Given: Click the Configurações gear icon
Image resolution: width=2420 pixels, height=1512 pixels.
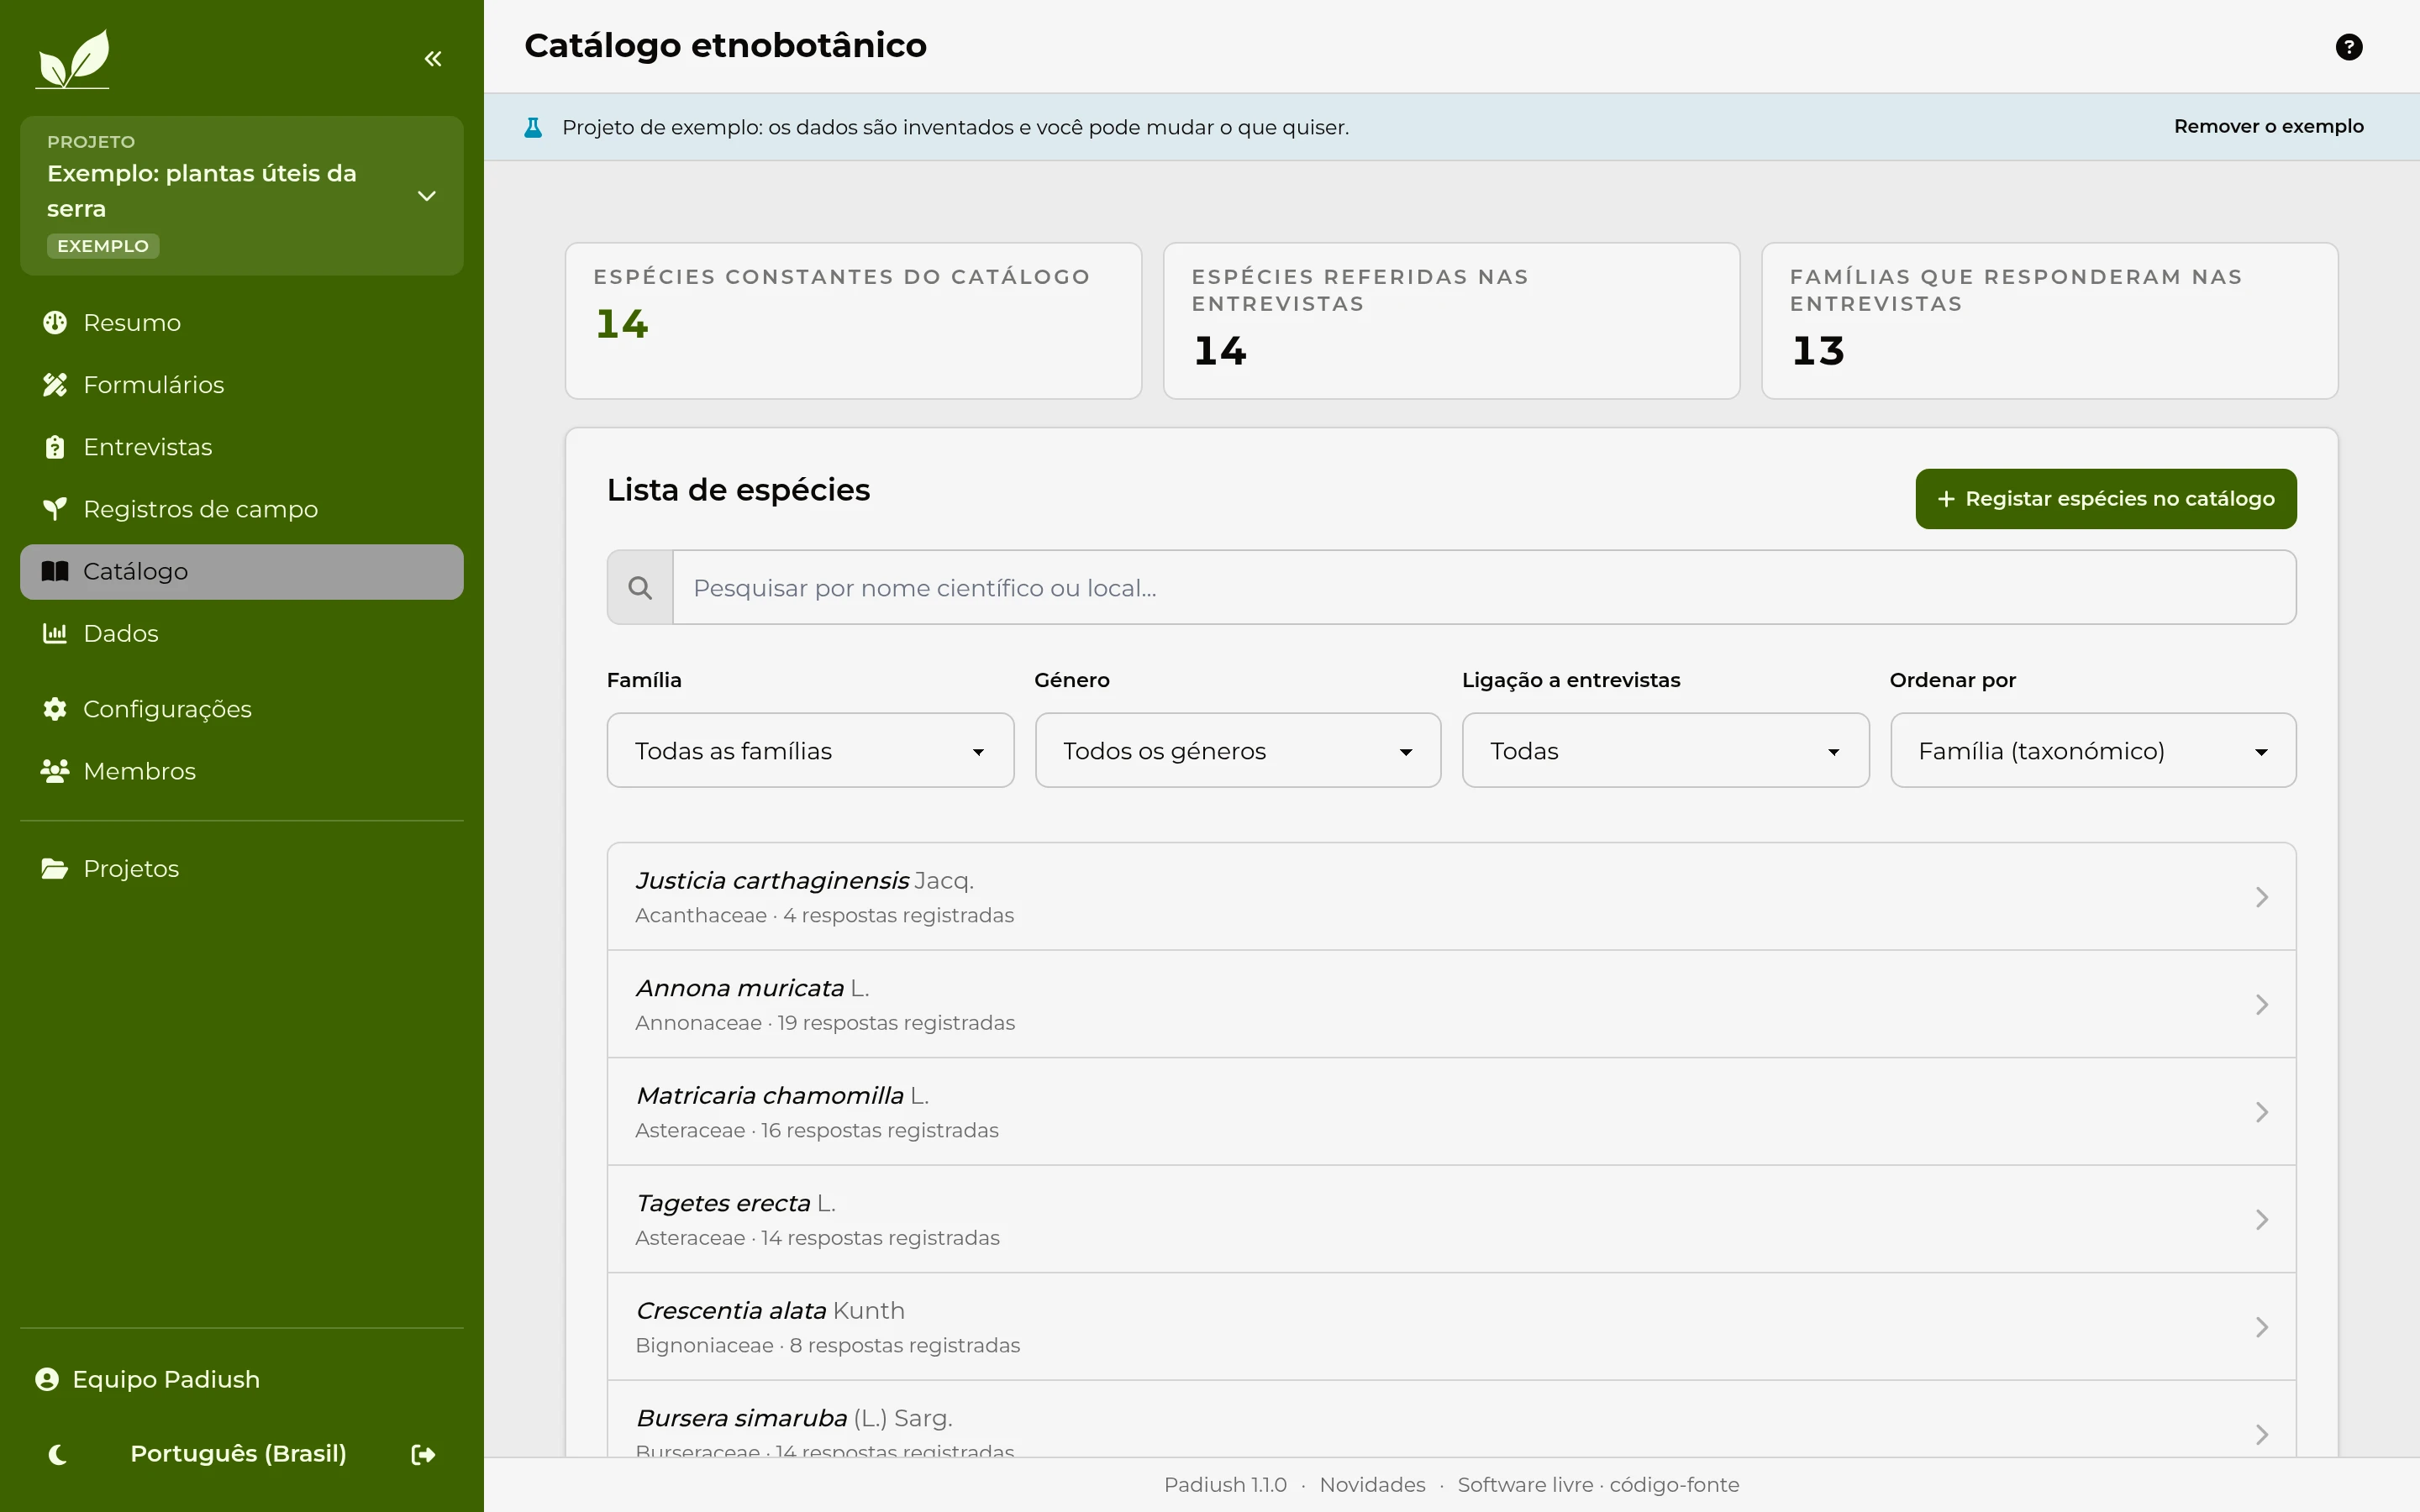Looking at the screenshot, I should [55, 709].
